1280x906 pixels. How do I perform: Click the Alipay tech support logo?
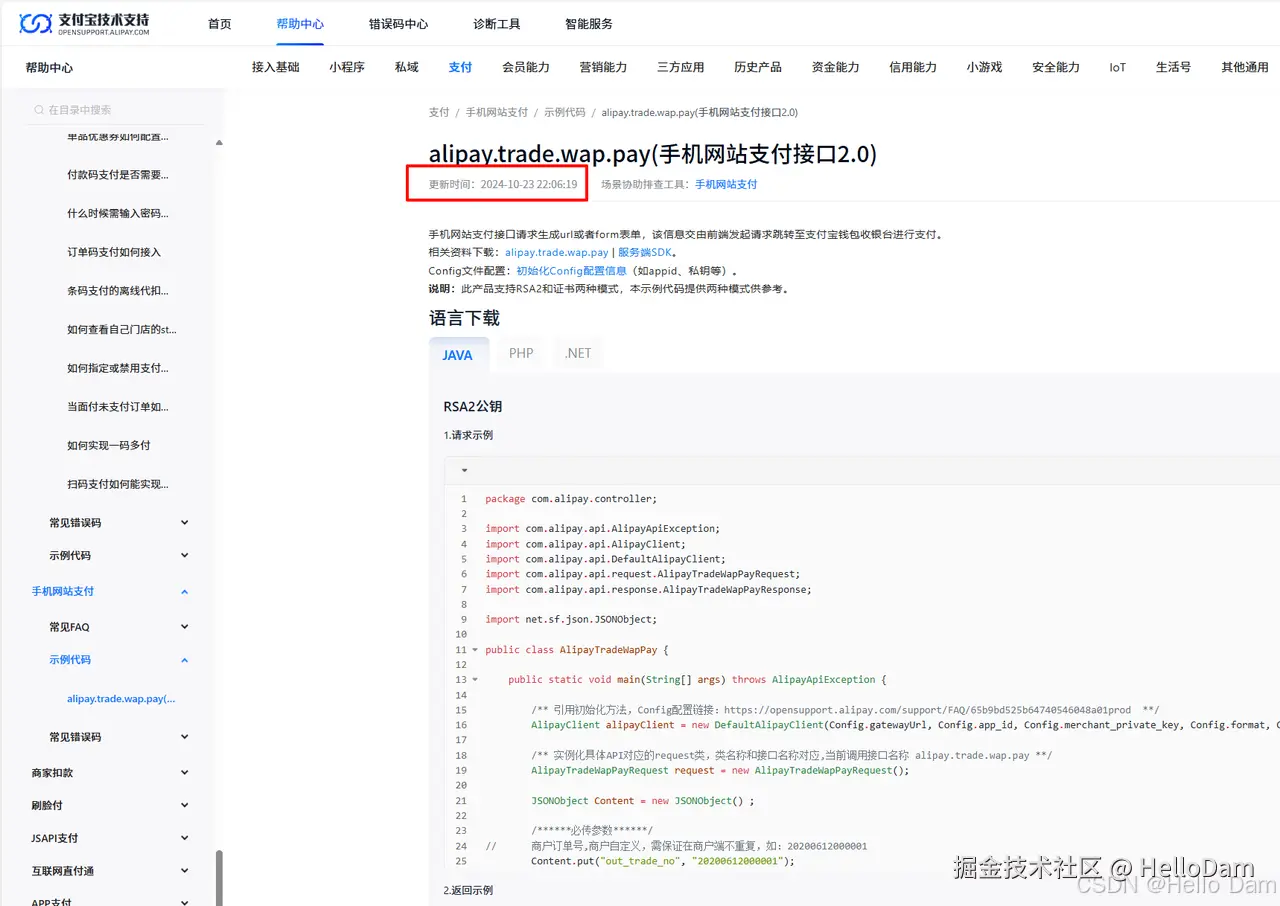[x=84, y=24]
